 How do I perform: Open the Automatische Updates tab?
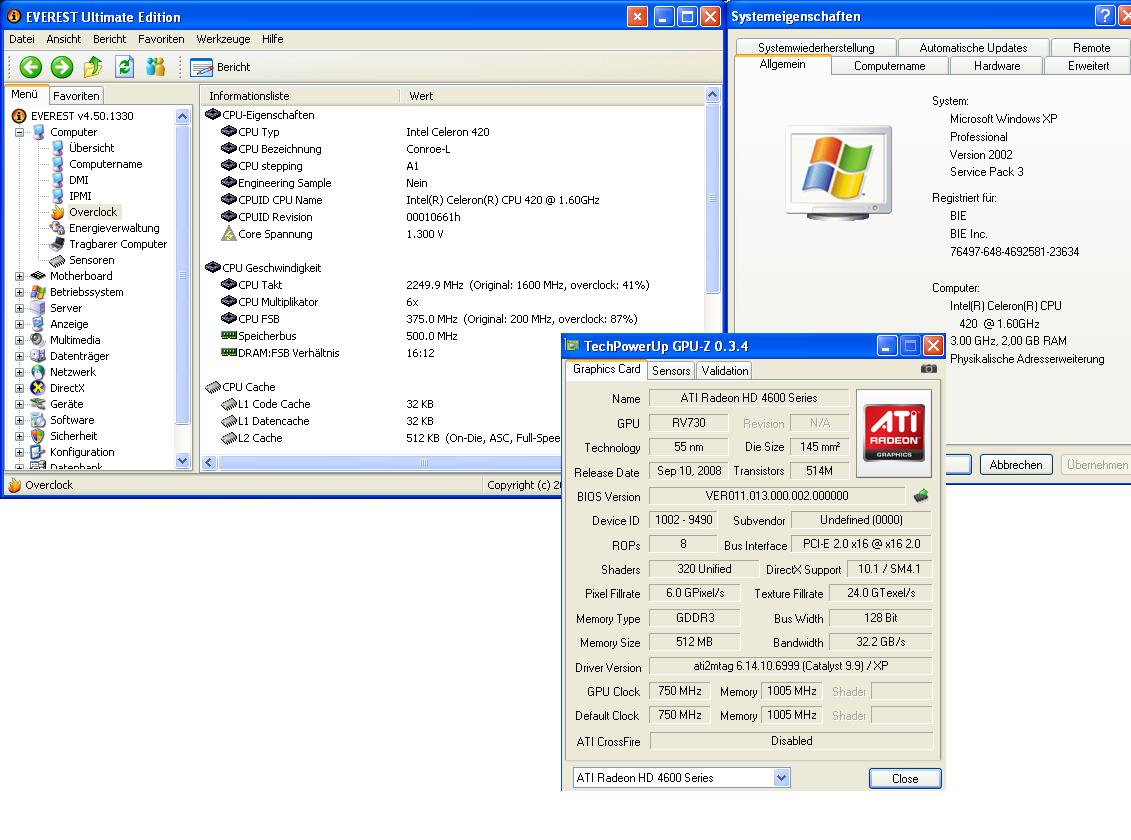[x=973, y=48]
